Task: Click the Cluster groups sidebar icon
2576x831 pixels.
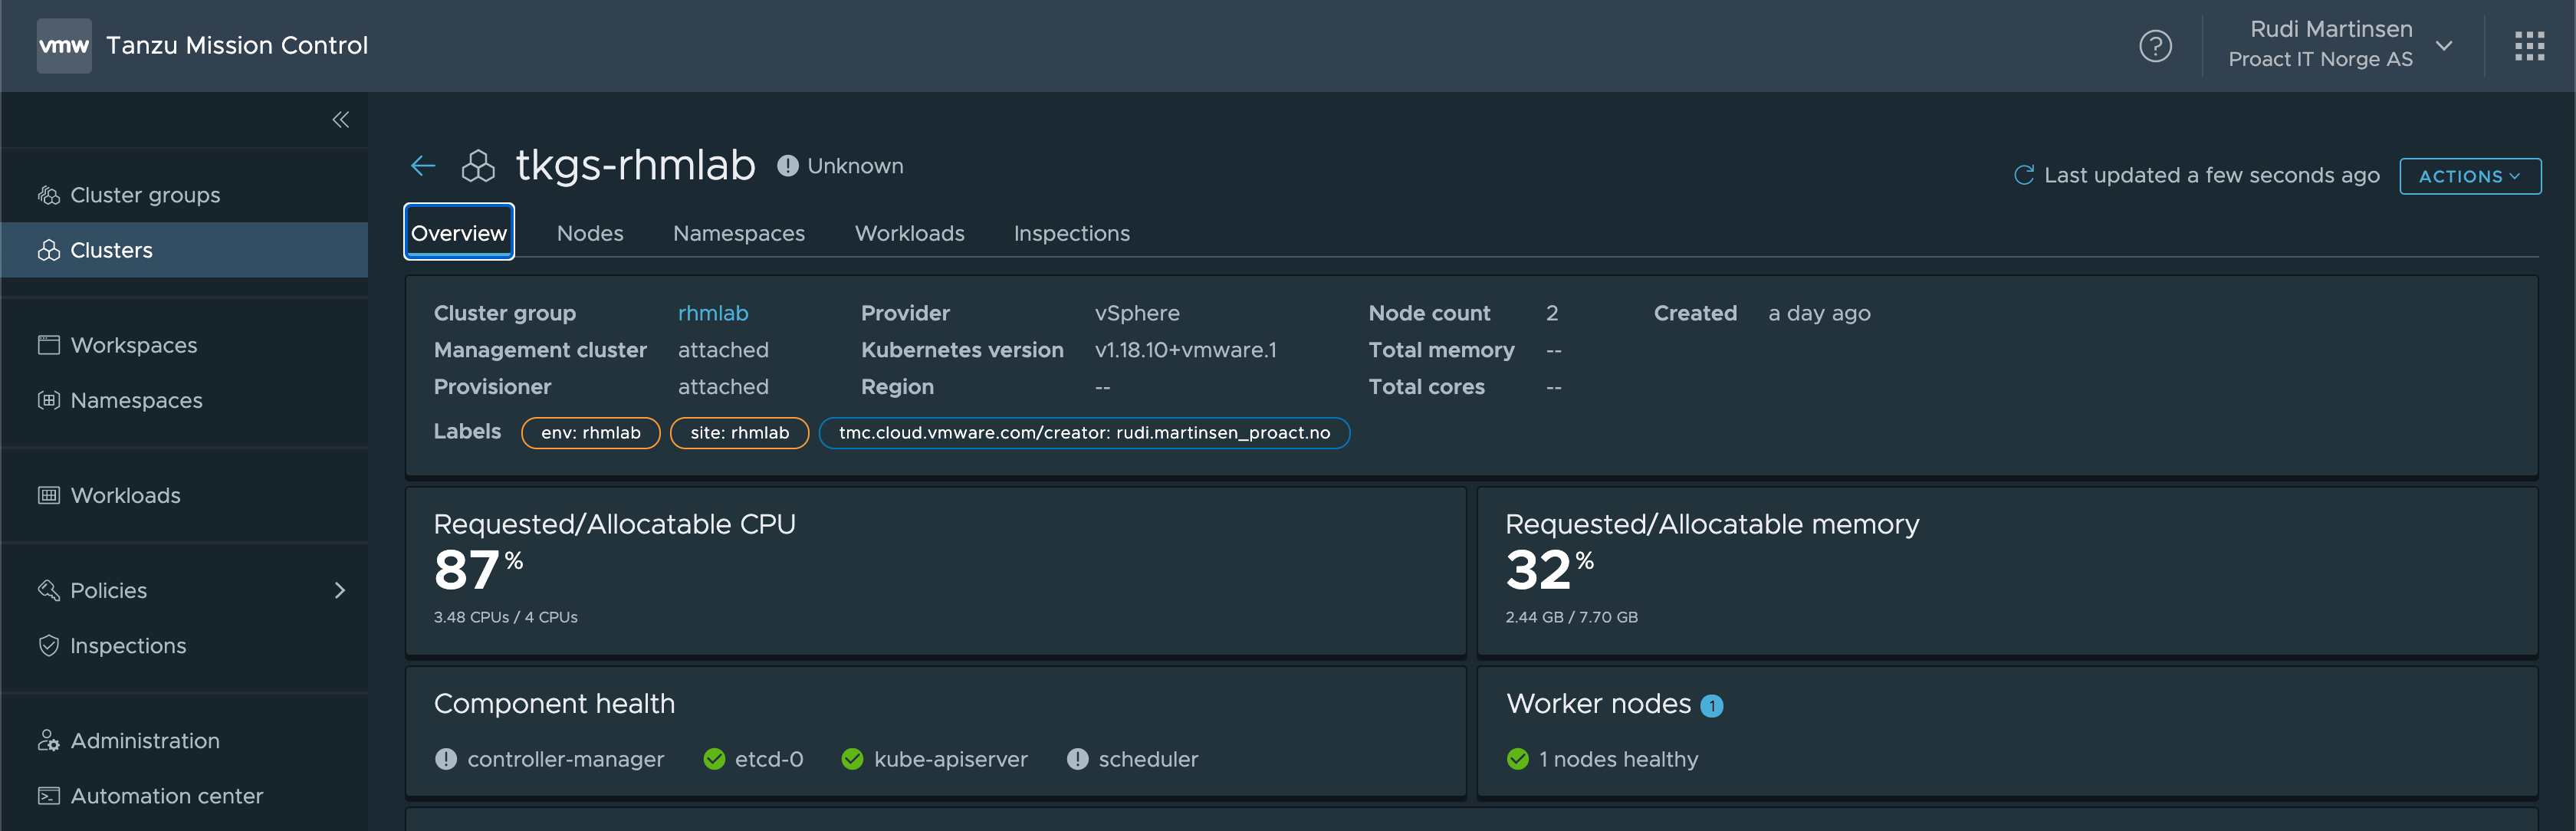Action: click(49, 195)
